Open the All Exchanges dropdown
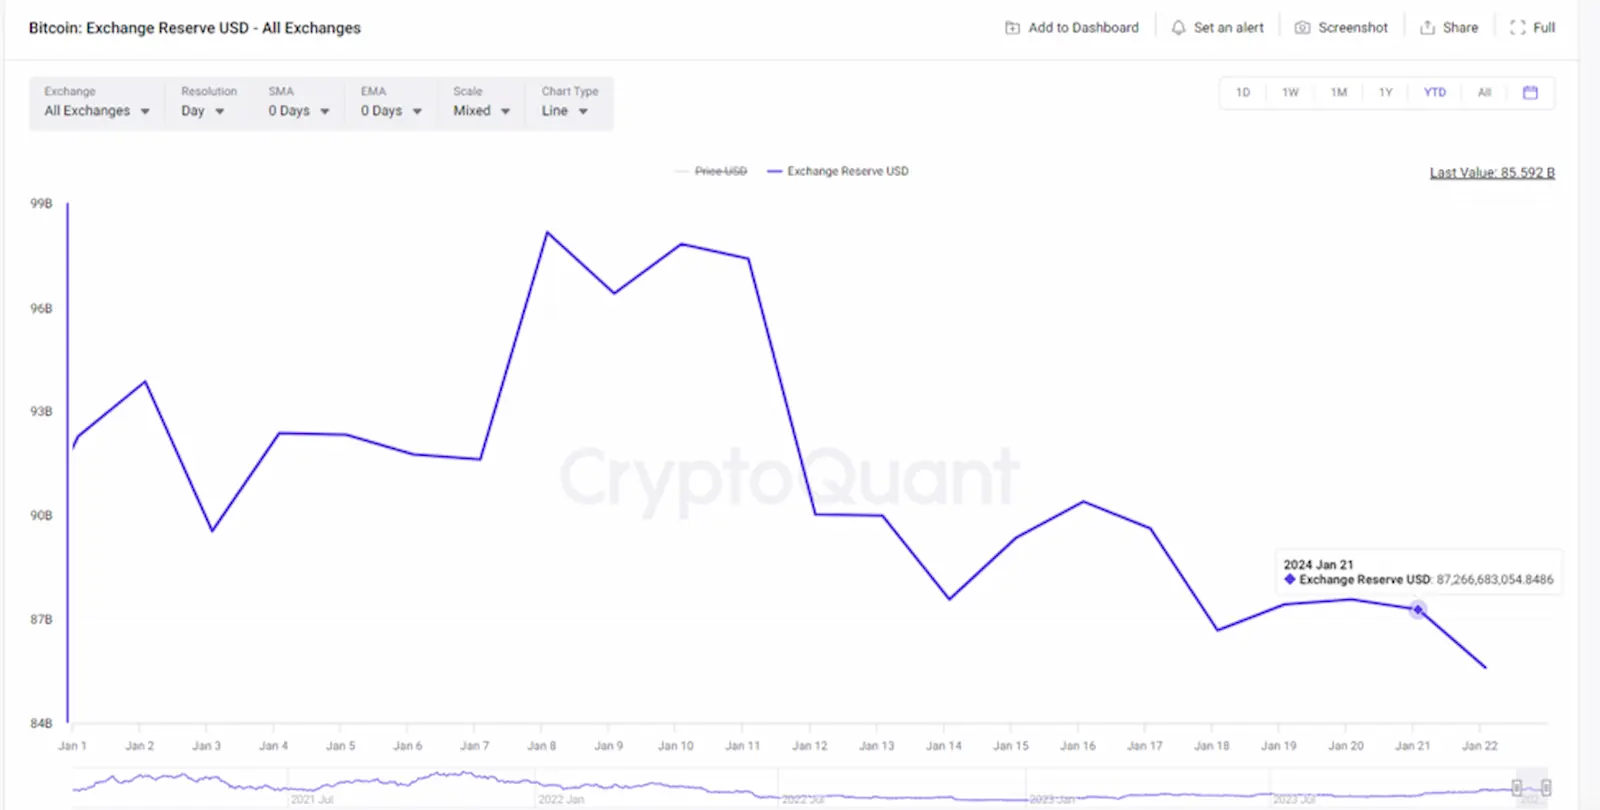Viewport: 1600px width, 810px height. (x=96, y=111)
